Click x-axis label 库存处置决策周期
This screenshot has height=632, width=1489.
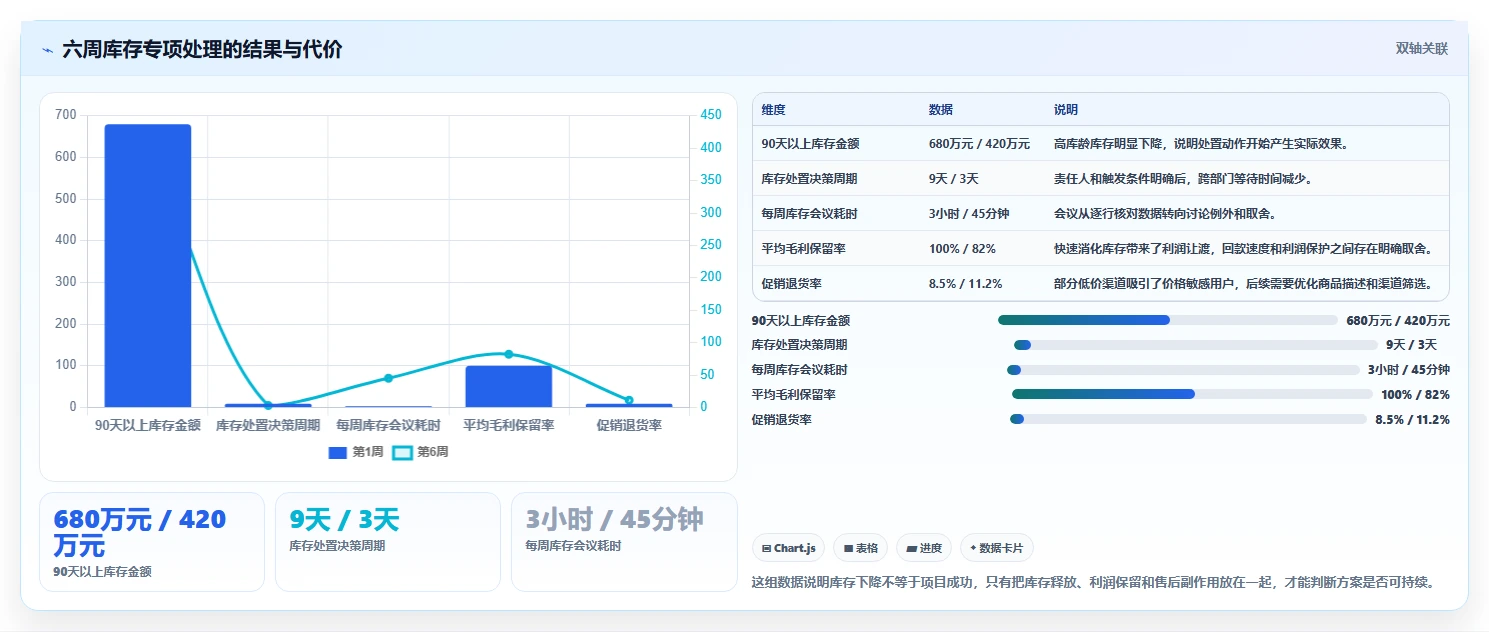coord(268,425)
